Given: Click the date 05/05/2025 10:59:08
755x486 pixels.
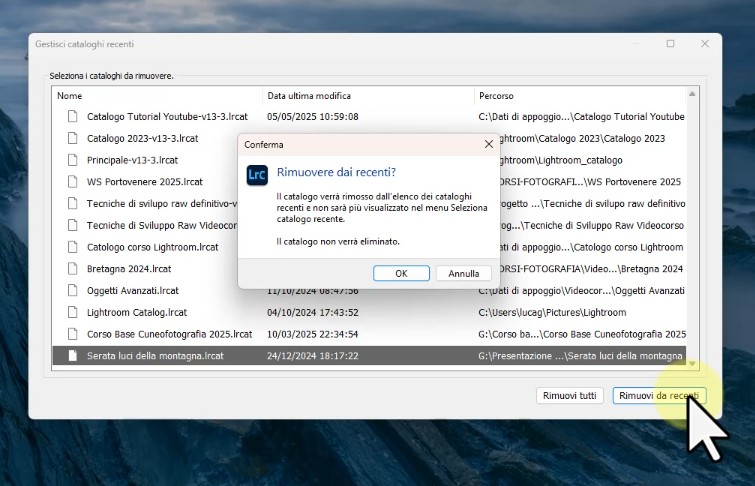Looking at the screenshot, I should click(312, 117).
